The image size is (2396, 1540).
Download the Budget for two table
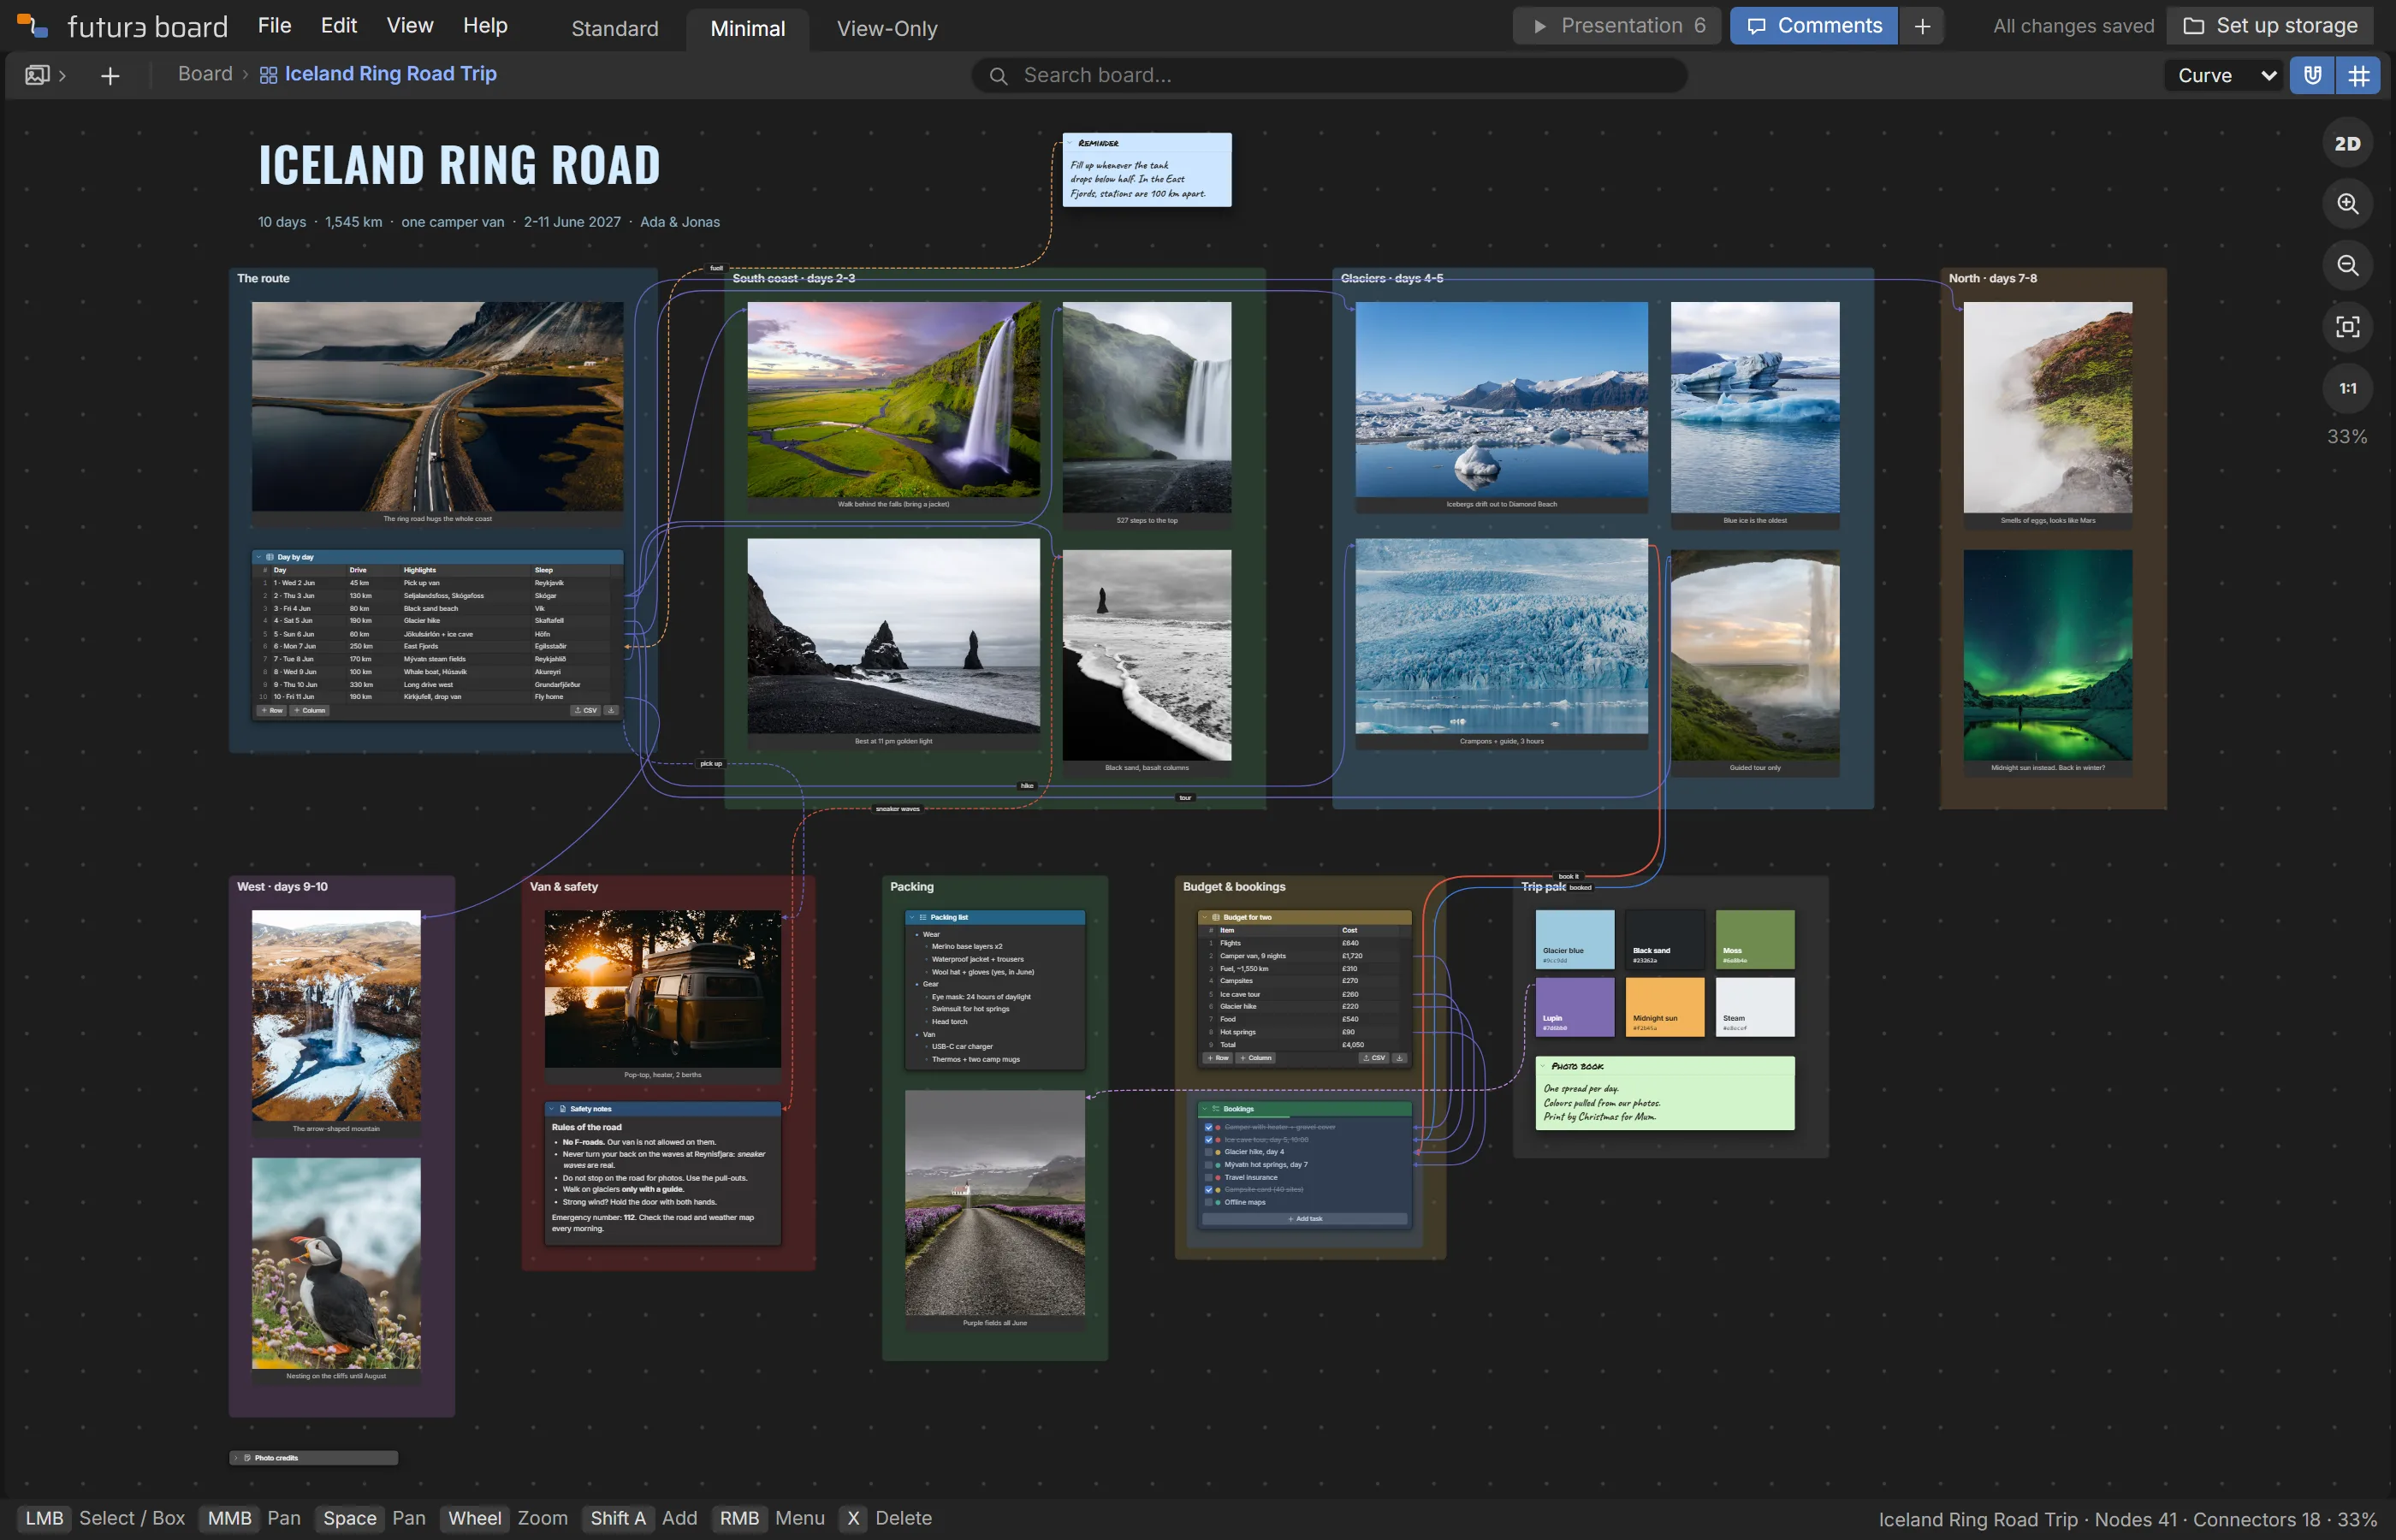pyautogui.click(x=1399, y=1058)
